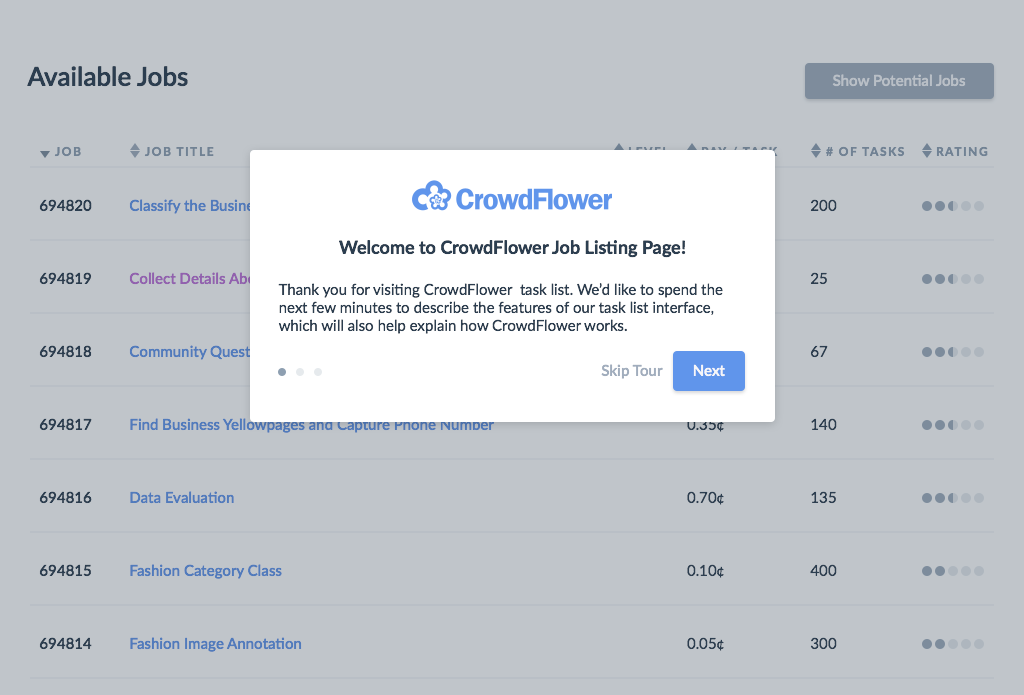
Task: Click the tour description paragraph
Action: [501, 308]
